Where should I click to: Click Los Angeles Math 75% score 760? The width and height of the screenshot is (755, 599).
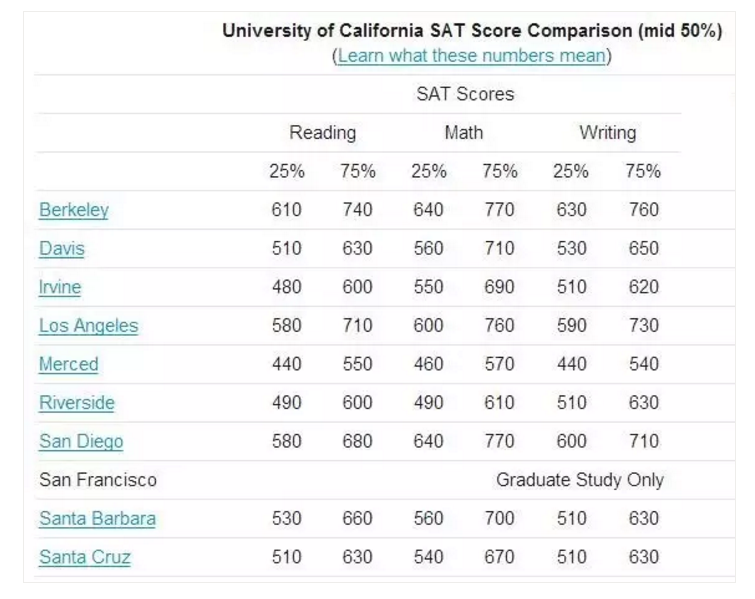tap(500, 326)
